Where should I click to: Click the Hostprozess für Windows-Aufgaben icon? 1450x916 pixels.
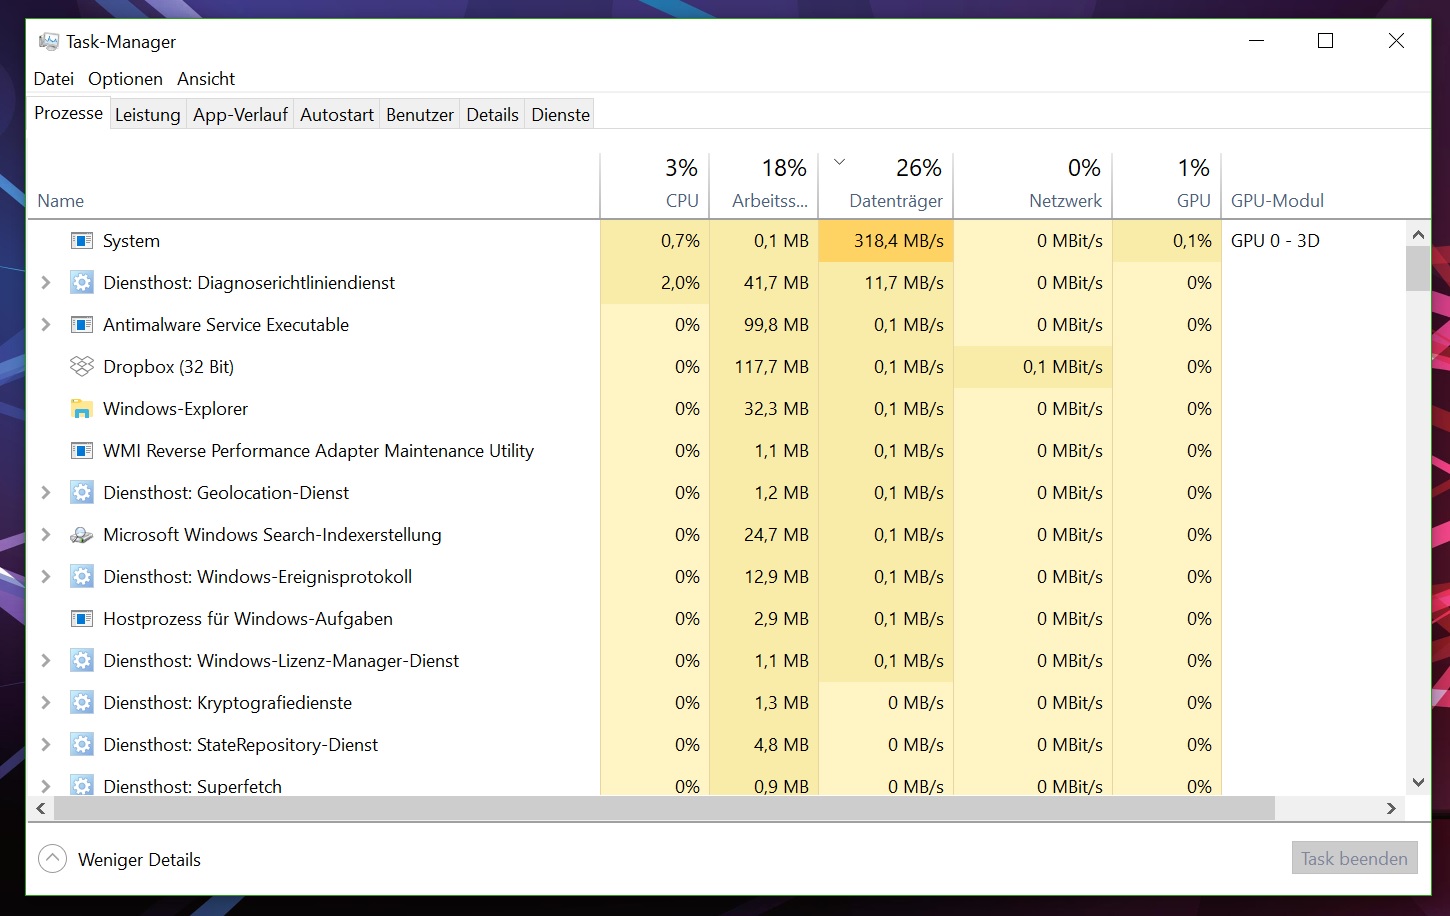(82, 619)
